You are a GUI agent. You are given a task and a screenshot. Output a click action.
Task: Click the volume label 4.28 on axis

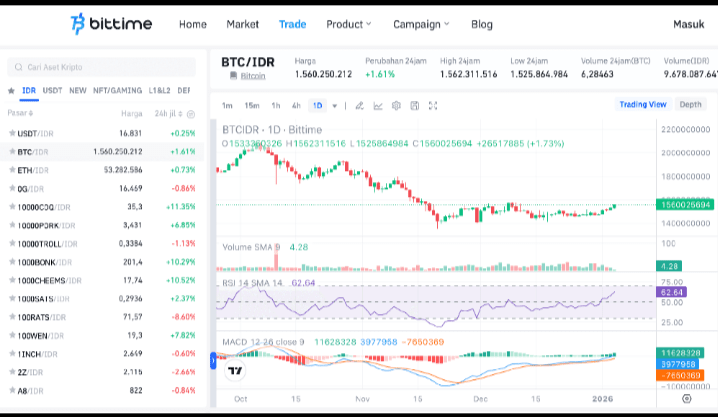[669, 266]
